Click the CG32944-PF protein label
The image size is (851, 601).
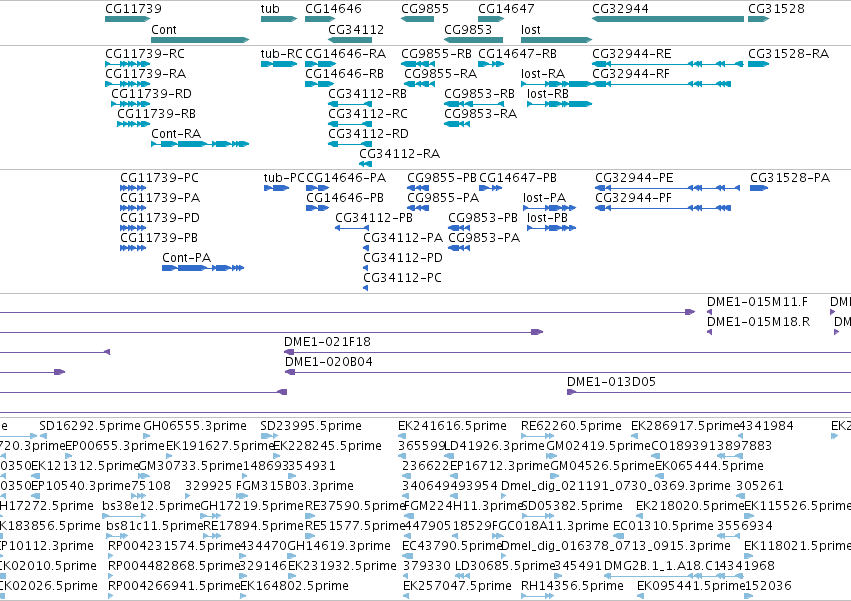tap(634, 198)
